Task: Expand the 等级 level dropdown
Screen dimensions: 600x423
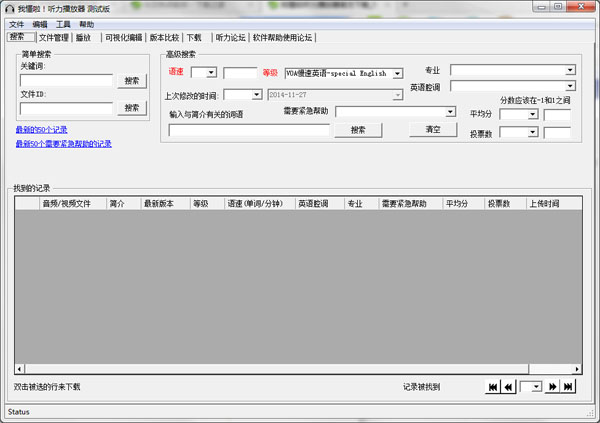Action: tap(397, 73)
